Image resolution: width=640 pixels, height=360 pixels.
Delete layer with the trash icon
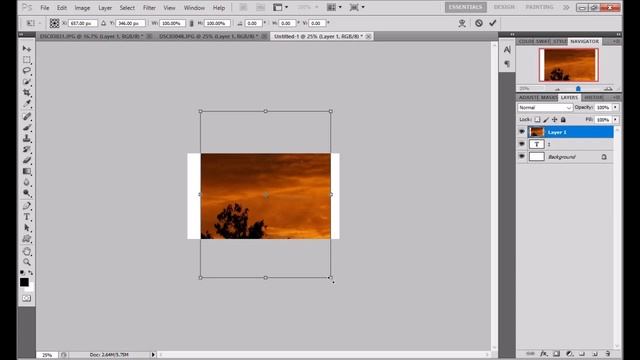pos(608,353)
